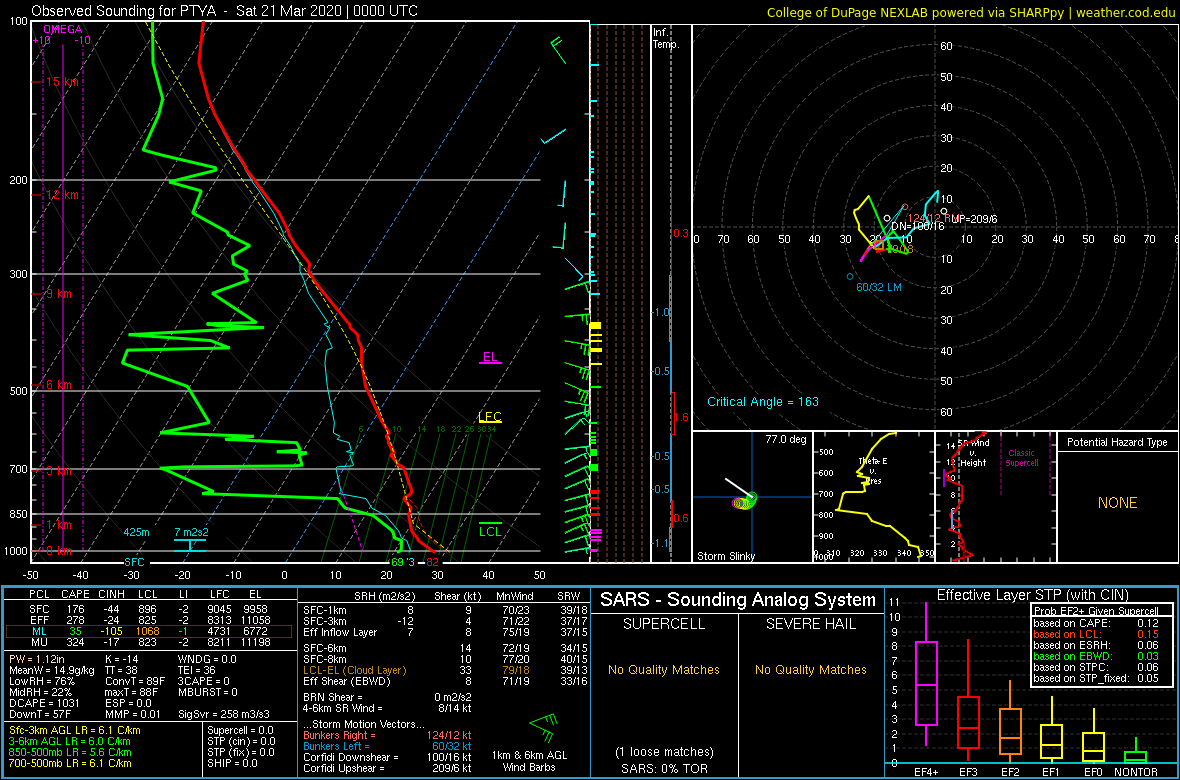This screenshot has width=1180, height=780.
Task: Click the 'SARS - Sounding Analog System' heading
Action: click(x=738, y=600)
